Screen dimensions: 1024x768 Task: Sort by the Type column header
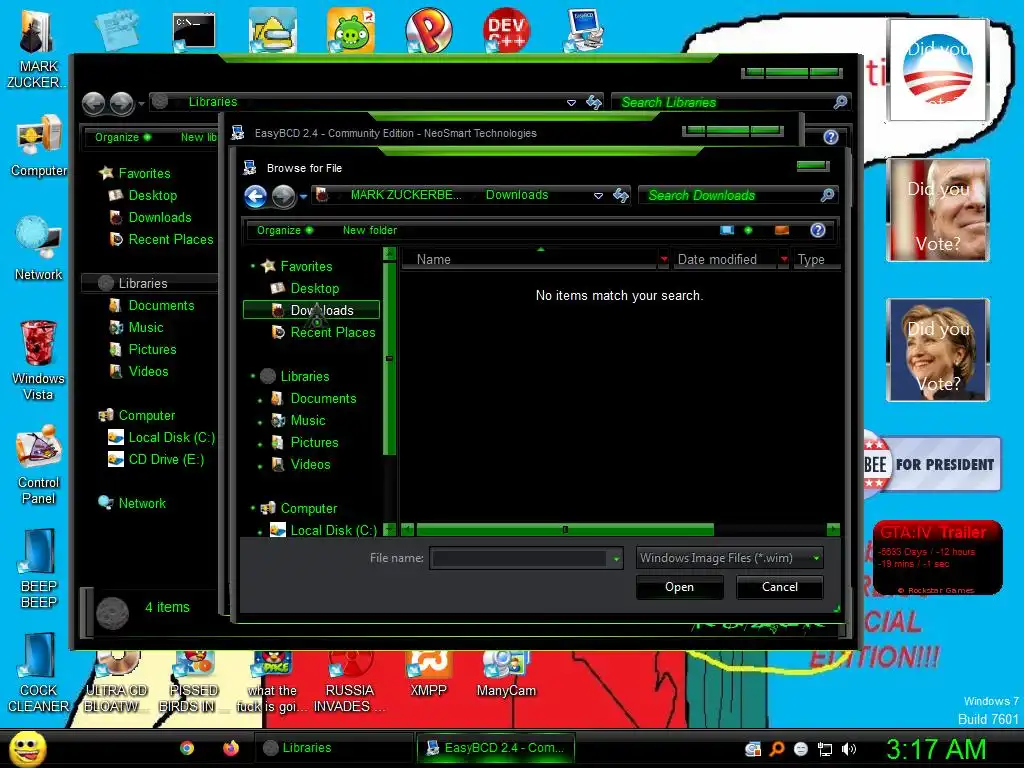pyautogui.click(x=816, y=259)
